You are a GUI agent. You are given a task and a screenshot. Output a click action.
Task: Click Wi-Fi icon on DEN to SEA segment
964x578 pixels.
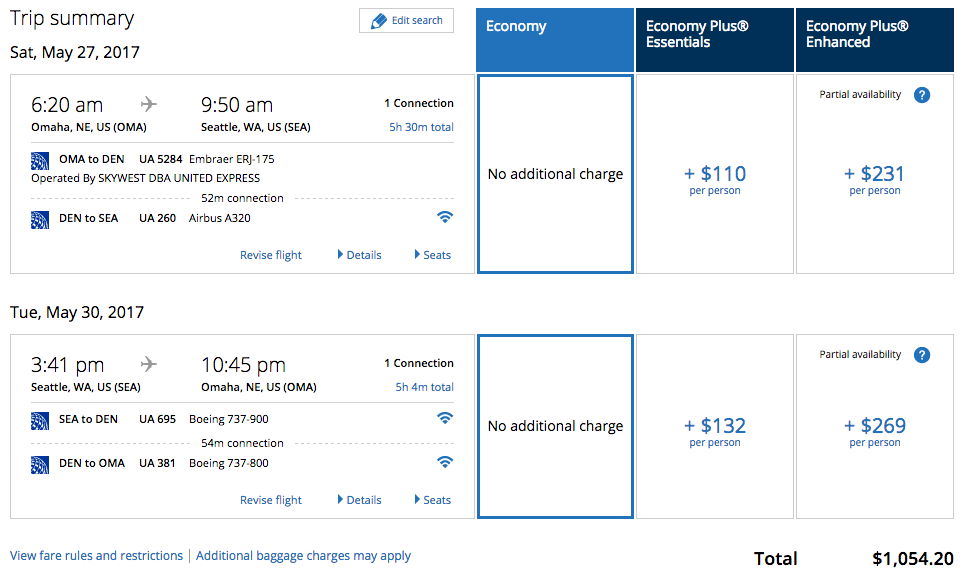click(444, 217)
